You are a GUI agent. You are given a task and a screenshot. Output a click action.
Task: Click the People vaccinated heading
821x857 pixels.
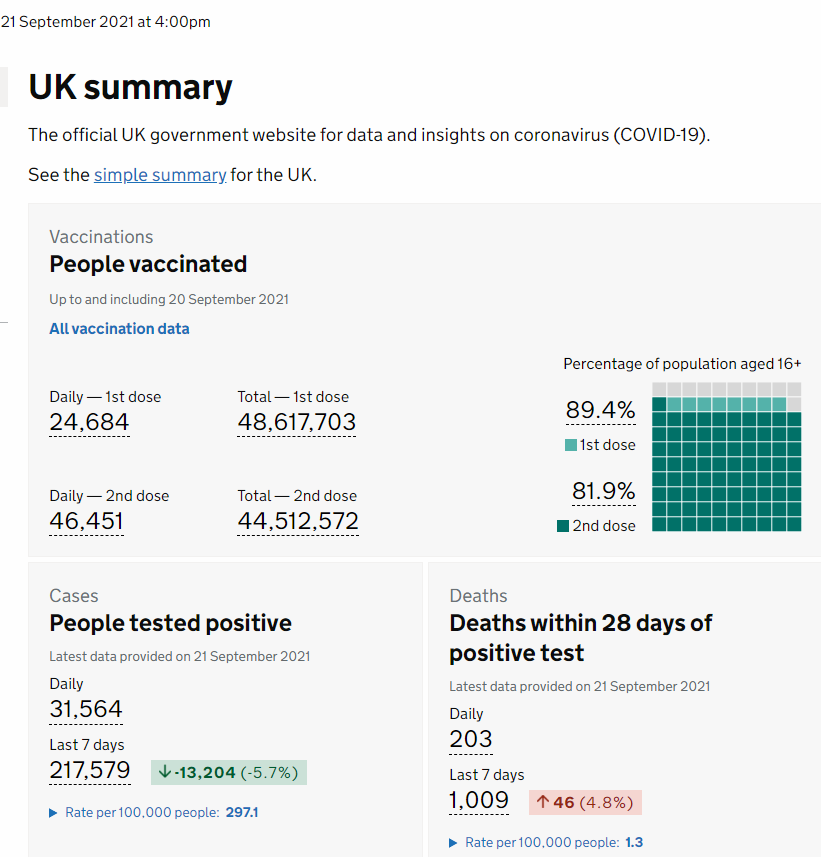148,264
